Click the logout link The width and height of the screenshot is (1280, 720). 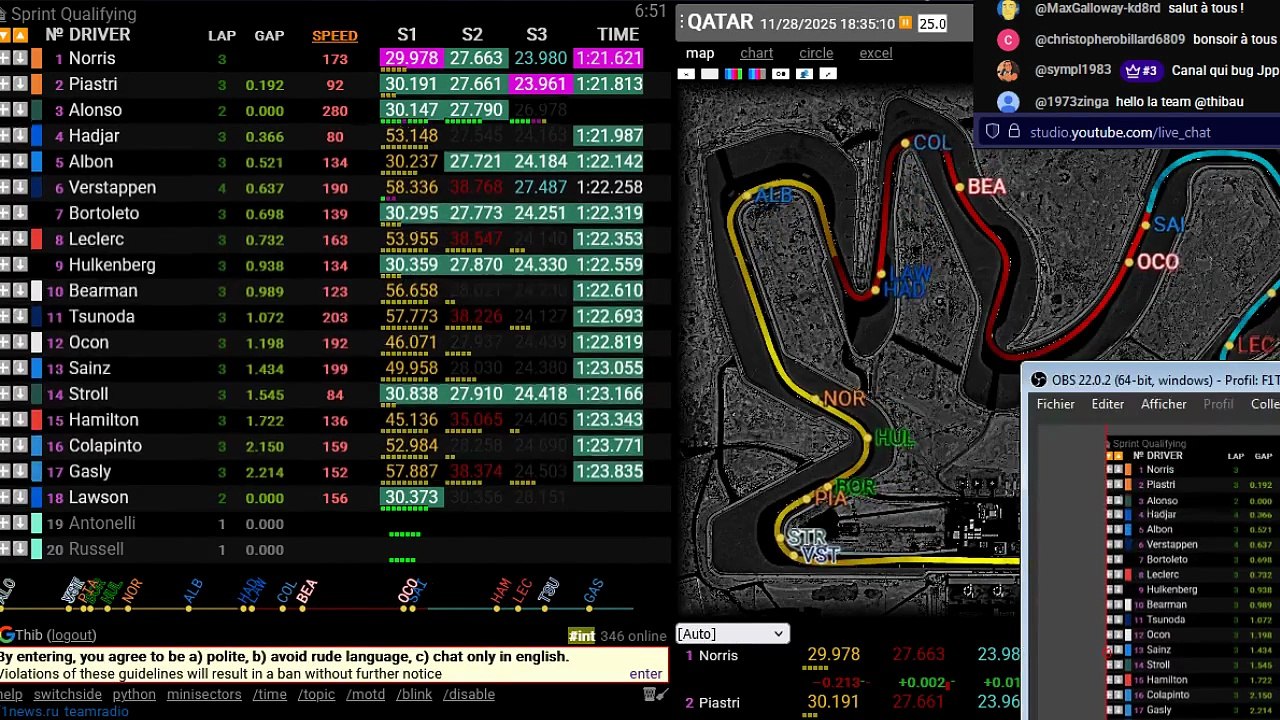(x=72, y=635)
